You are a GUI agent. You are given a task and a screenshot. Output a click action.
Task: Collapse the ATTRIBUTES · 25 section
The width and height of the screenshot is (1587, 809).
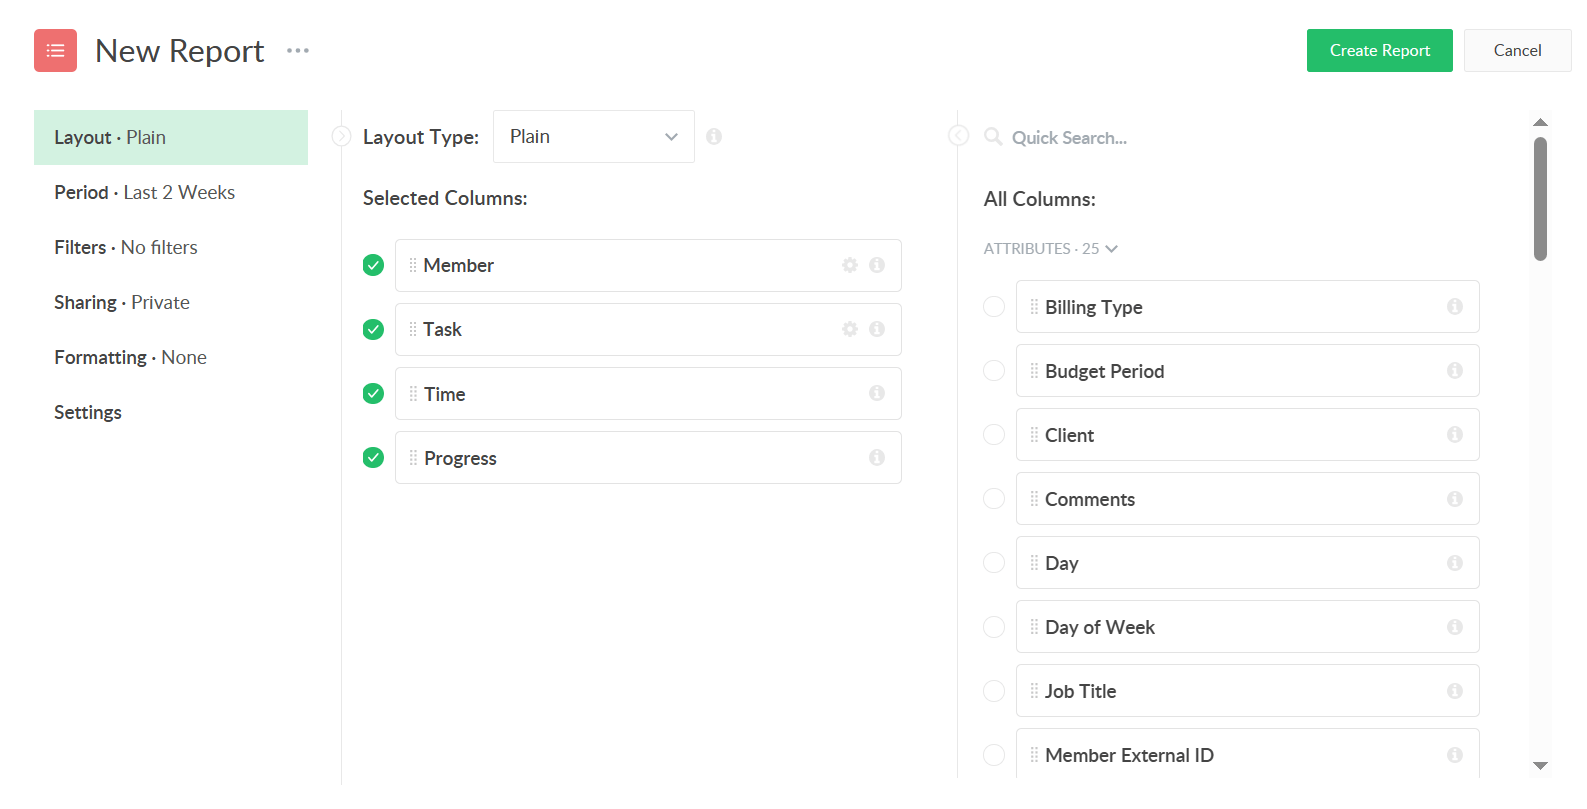click(x=1050, y=248)
